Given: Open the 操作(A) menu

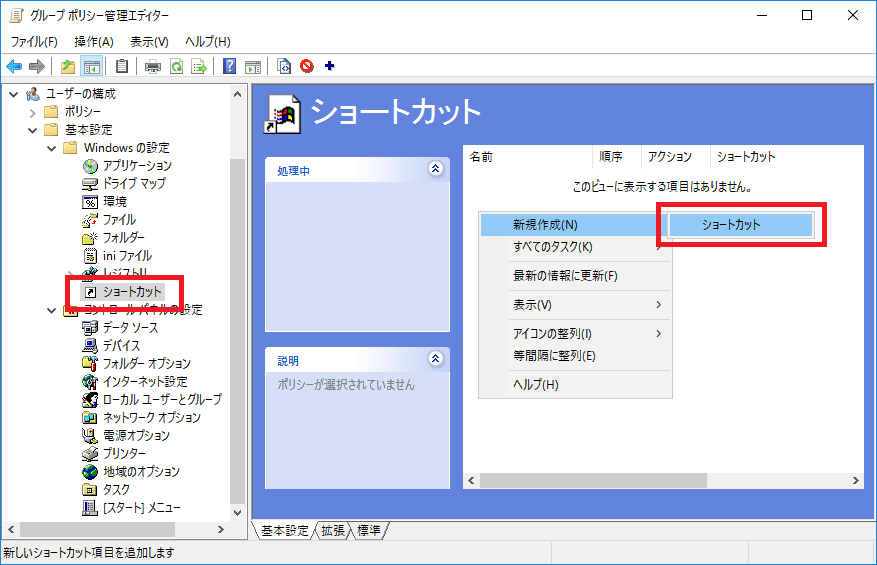Looking at the screenshot, I should (94, 41).
